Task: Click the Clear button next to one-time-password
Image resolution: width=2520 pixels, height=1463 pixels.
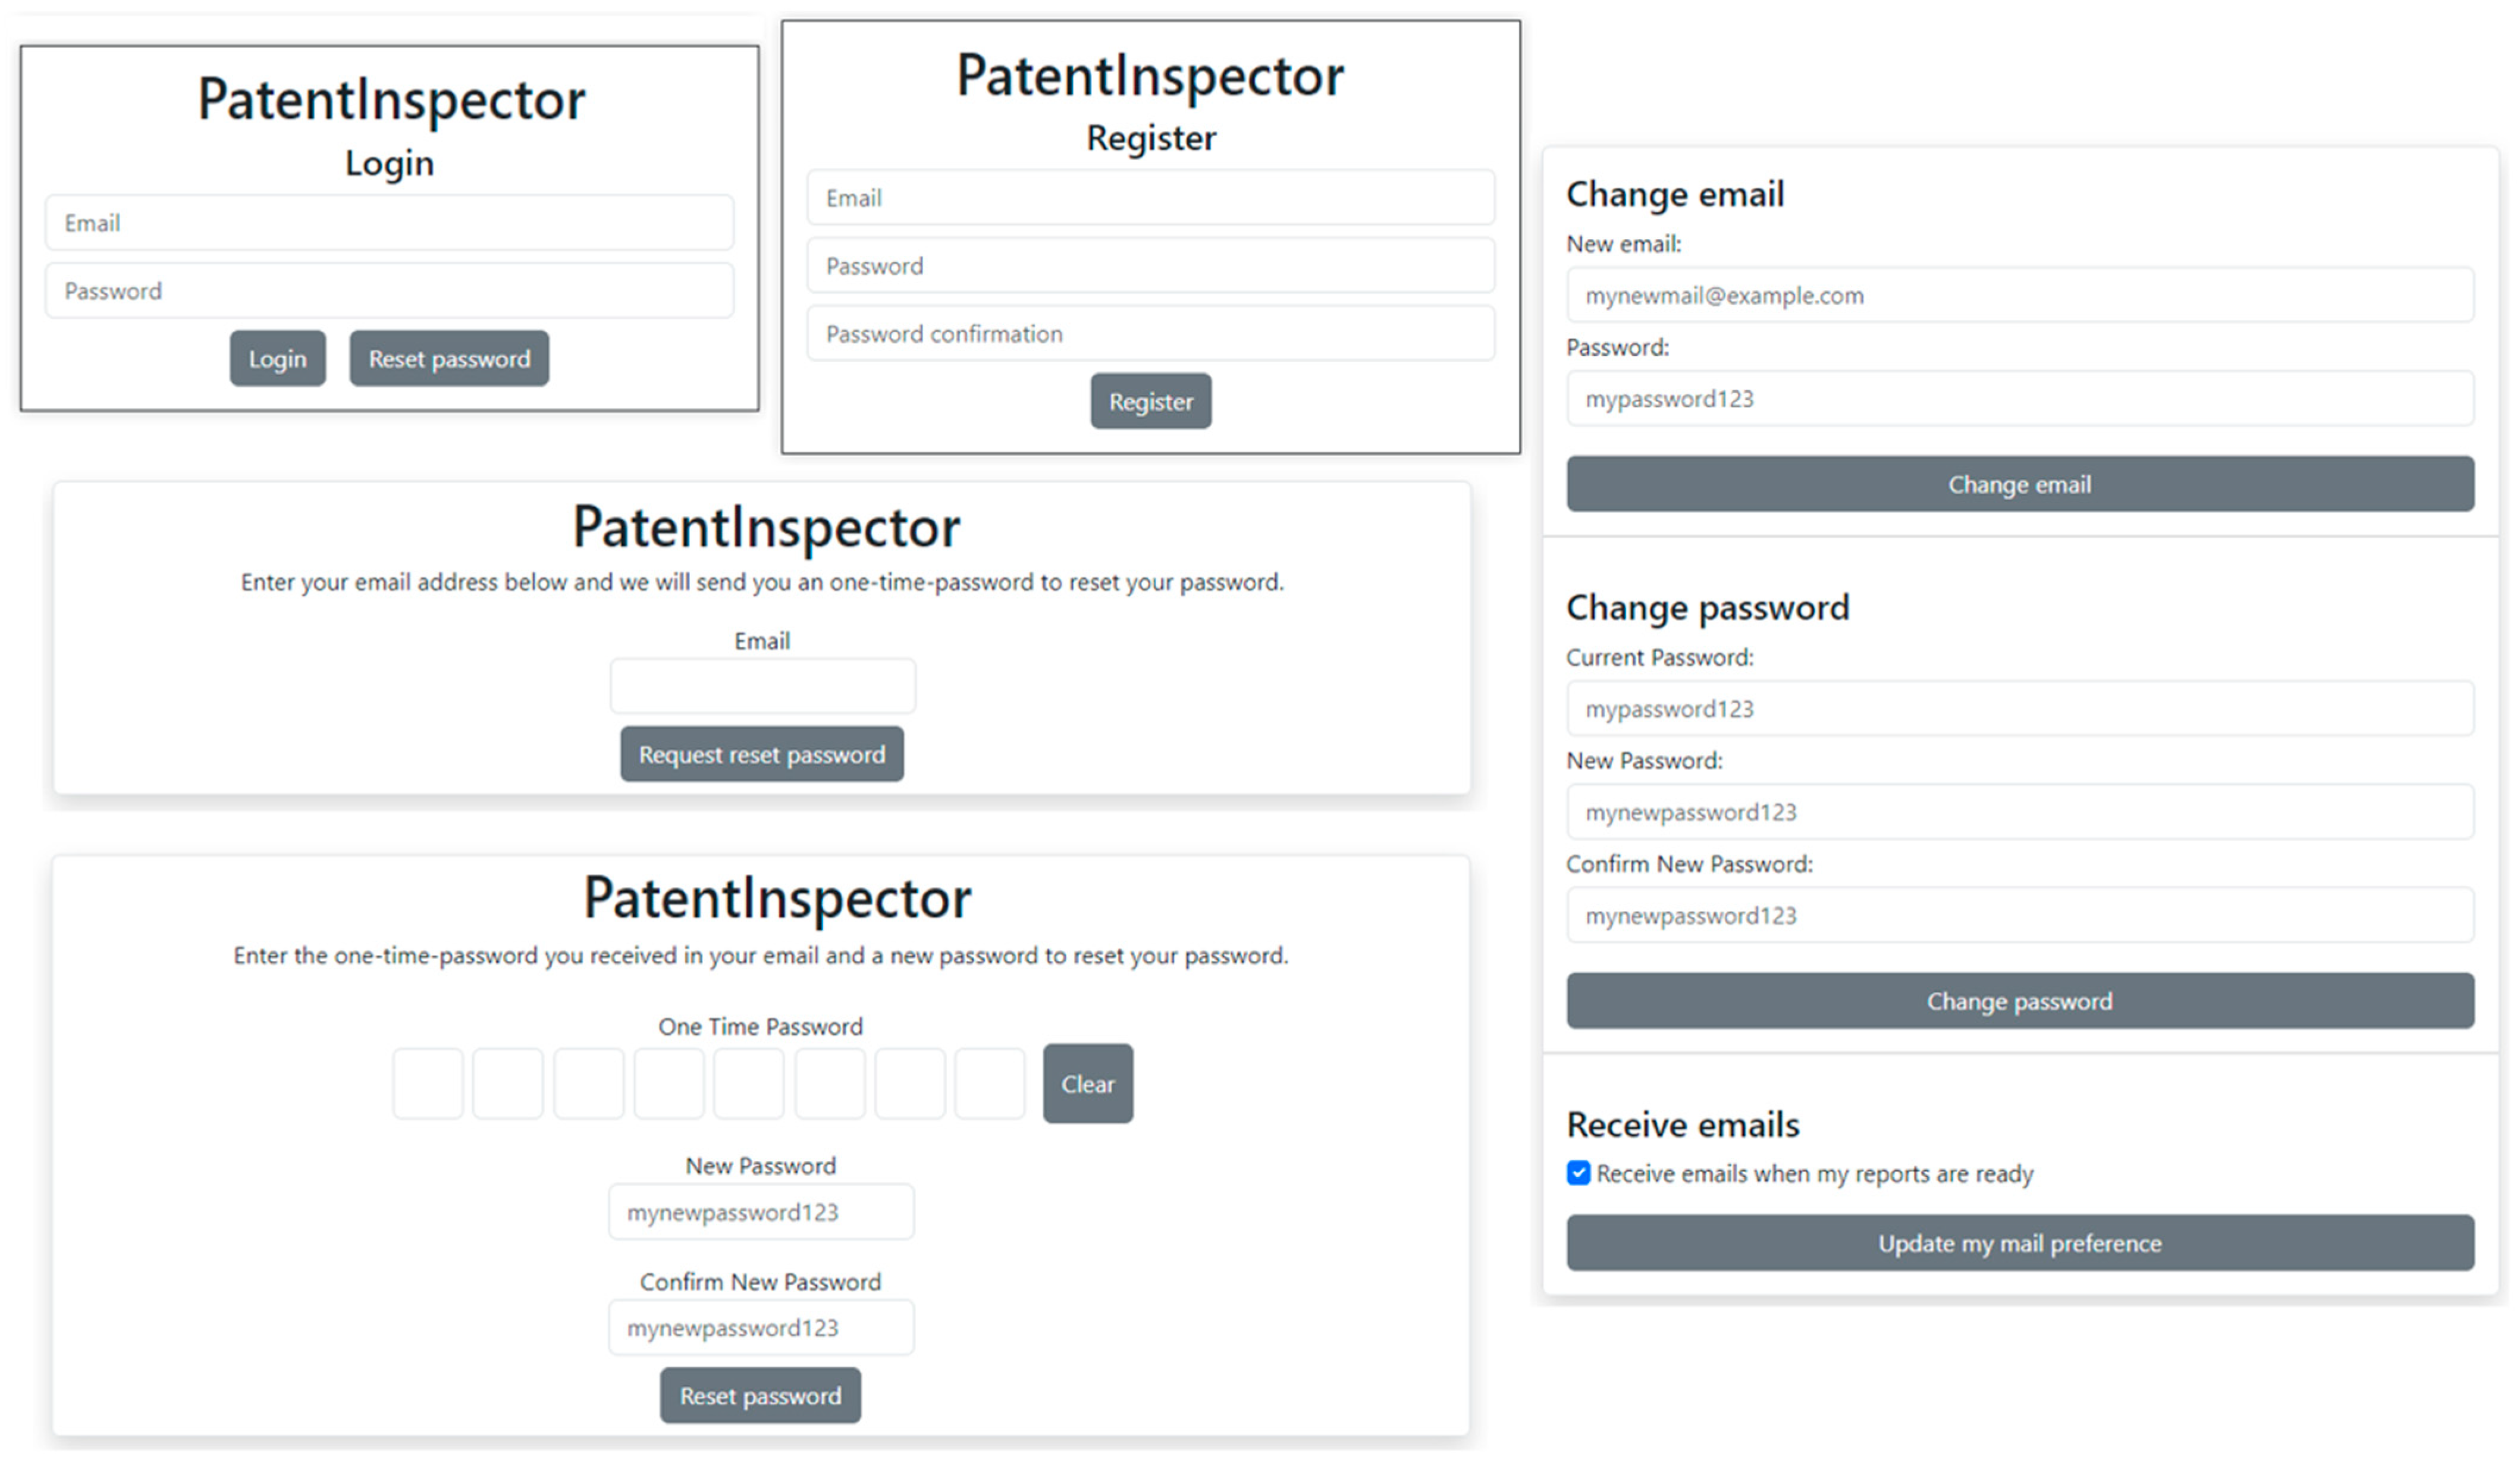Action: pos(1087,1083)
